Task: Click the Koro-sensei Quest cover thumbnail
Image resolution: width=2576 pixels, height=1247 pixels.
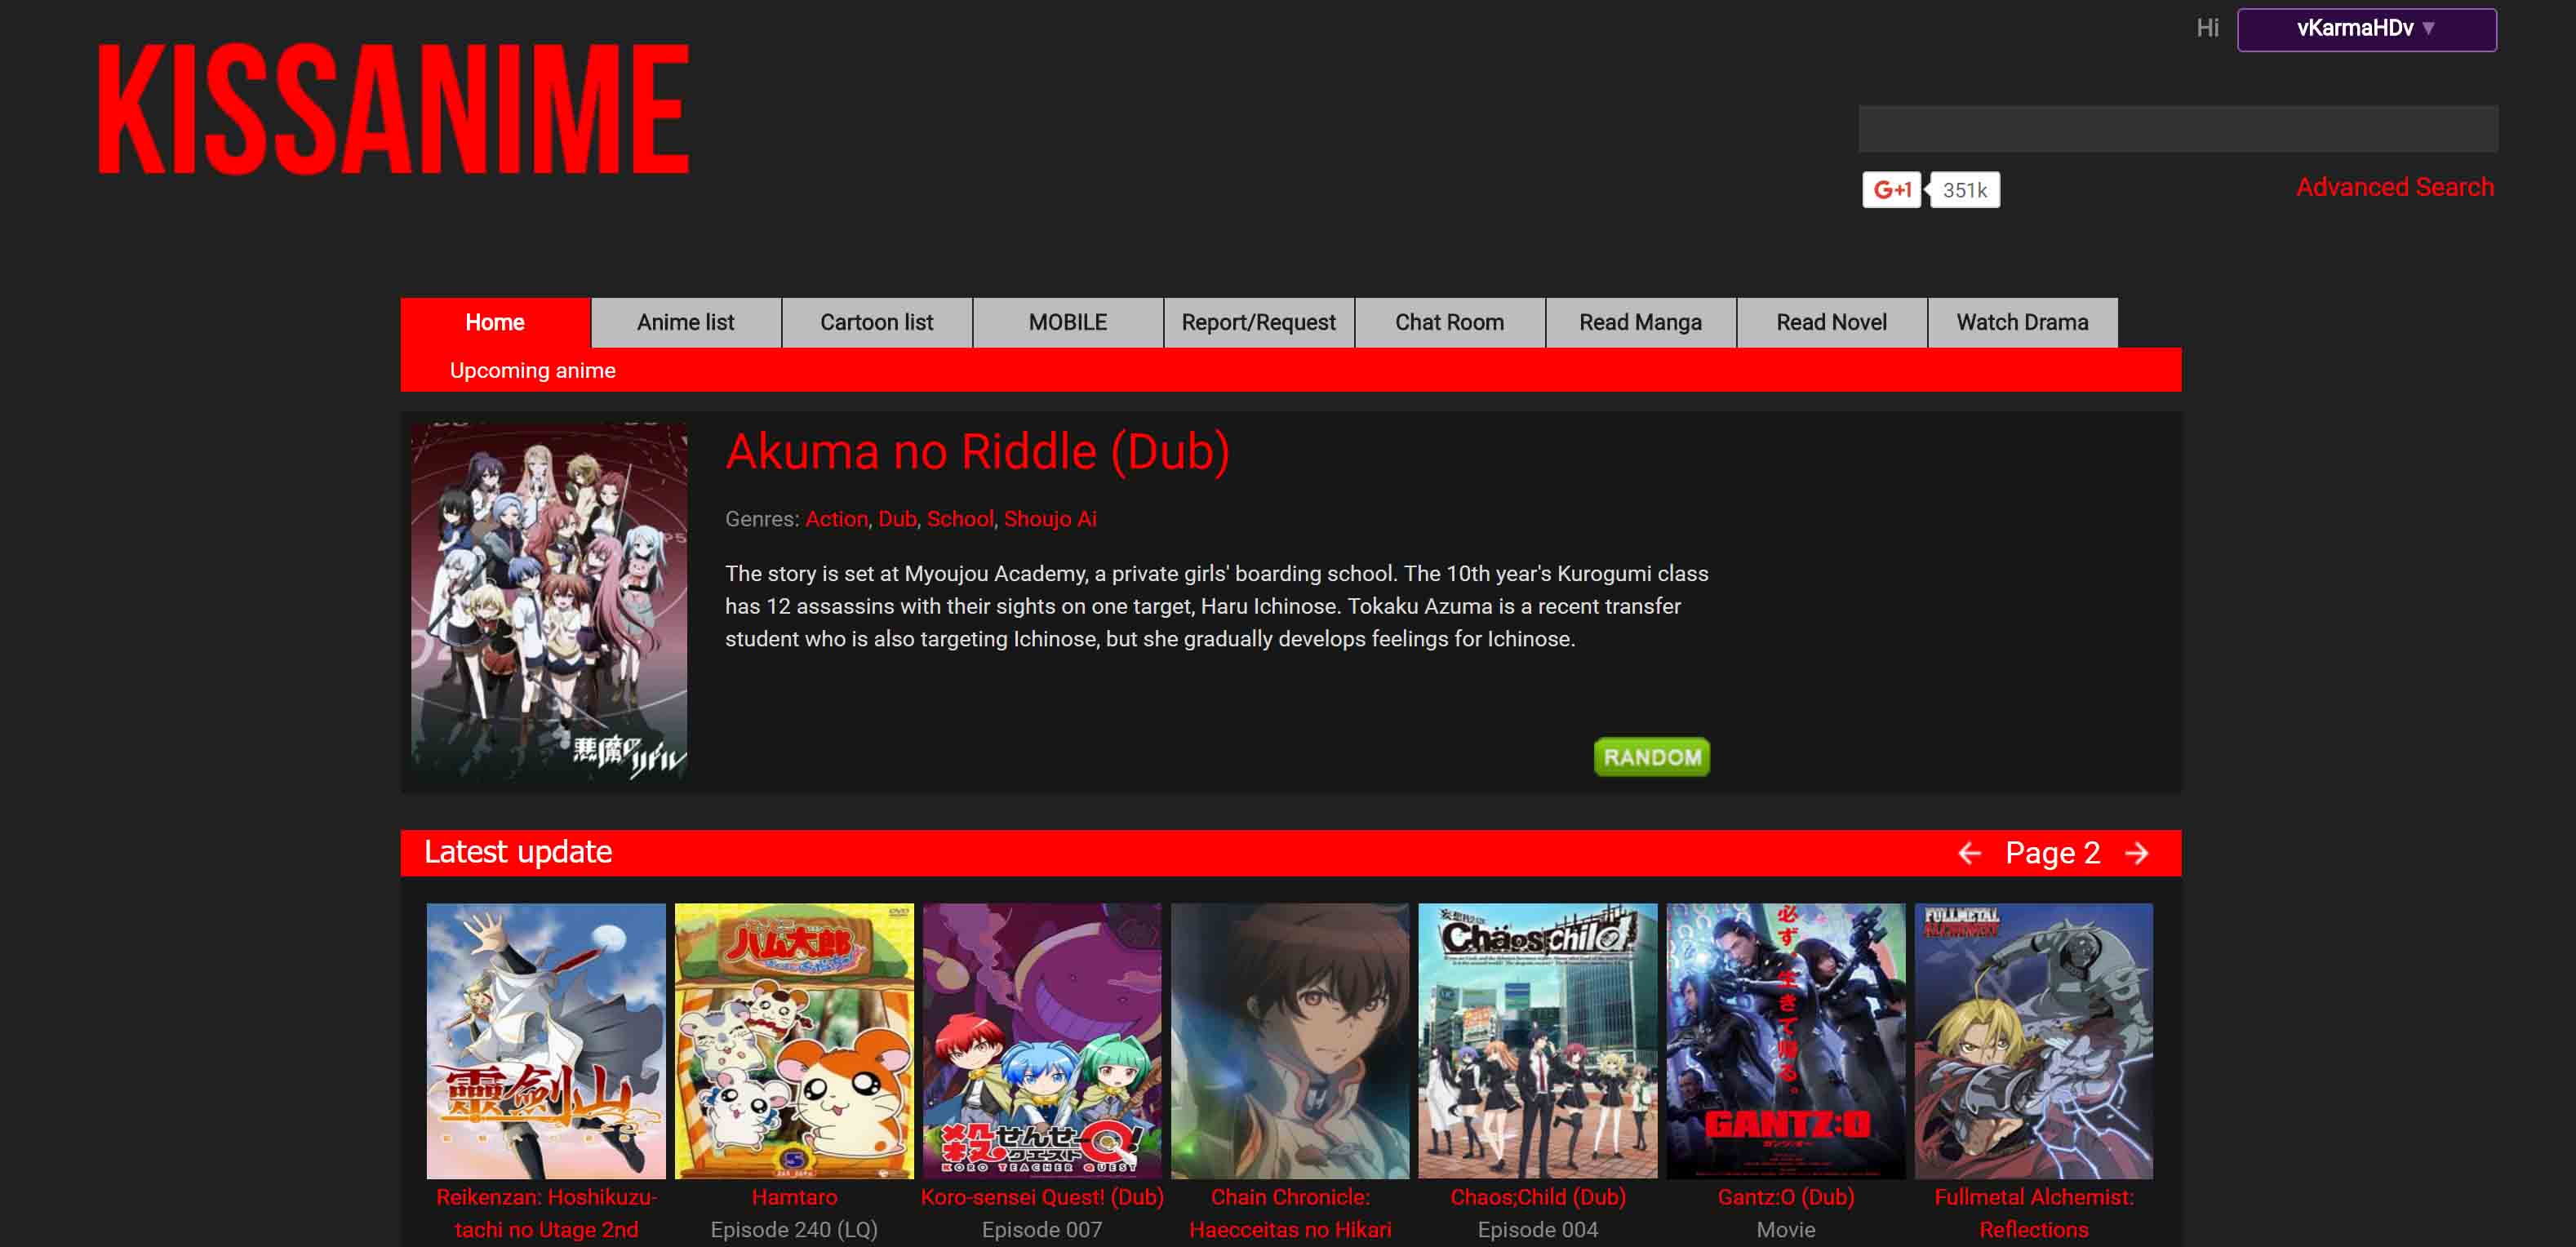Action: click(x=1042, y=1041)
